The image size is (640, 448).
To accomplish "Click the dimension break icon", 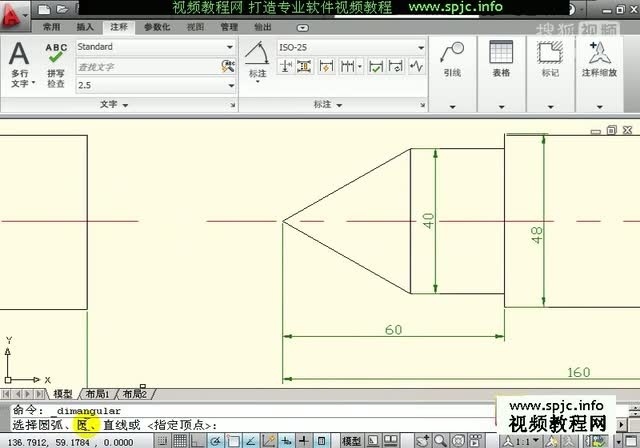I will click(x=286, y=66).
